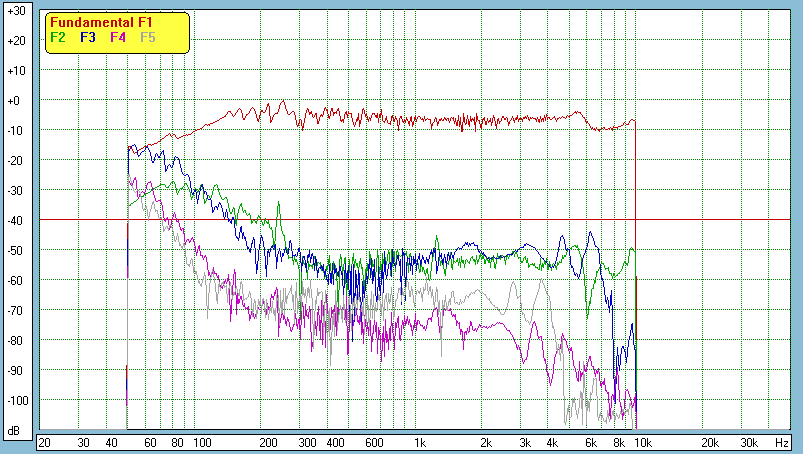
Task: Click the dB unit label
Action: click(x=15, y=431)
